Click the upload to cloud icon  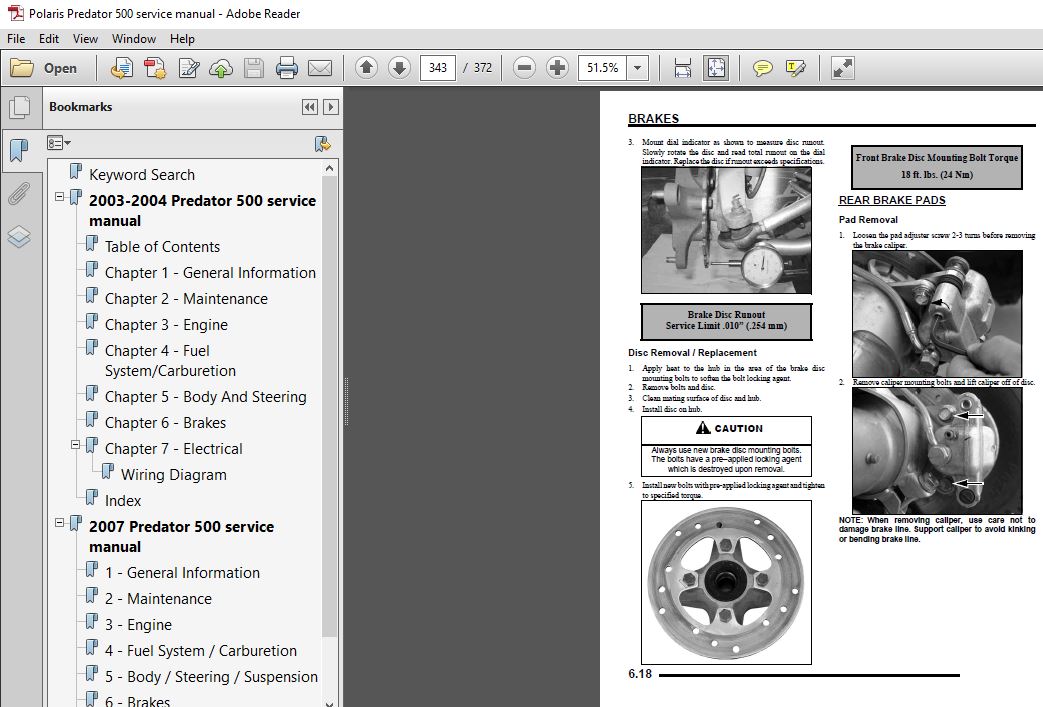pyautogui.click(x=221, y=68)
